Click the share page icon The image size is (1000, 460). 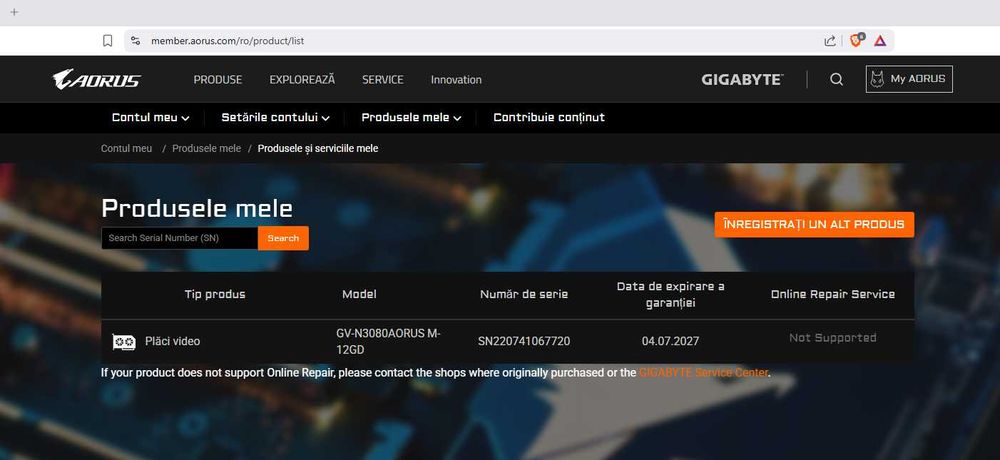coord(830,41)
